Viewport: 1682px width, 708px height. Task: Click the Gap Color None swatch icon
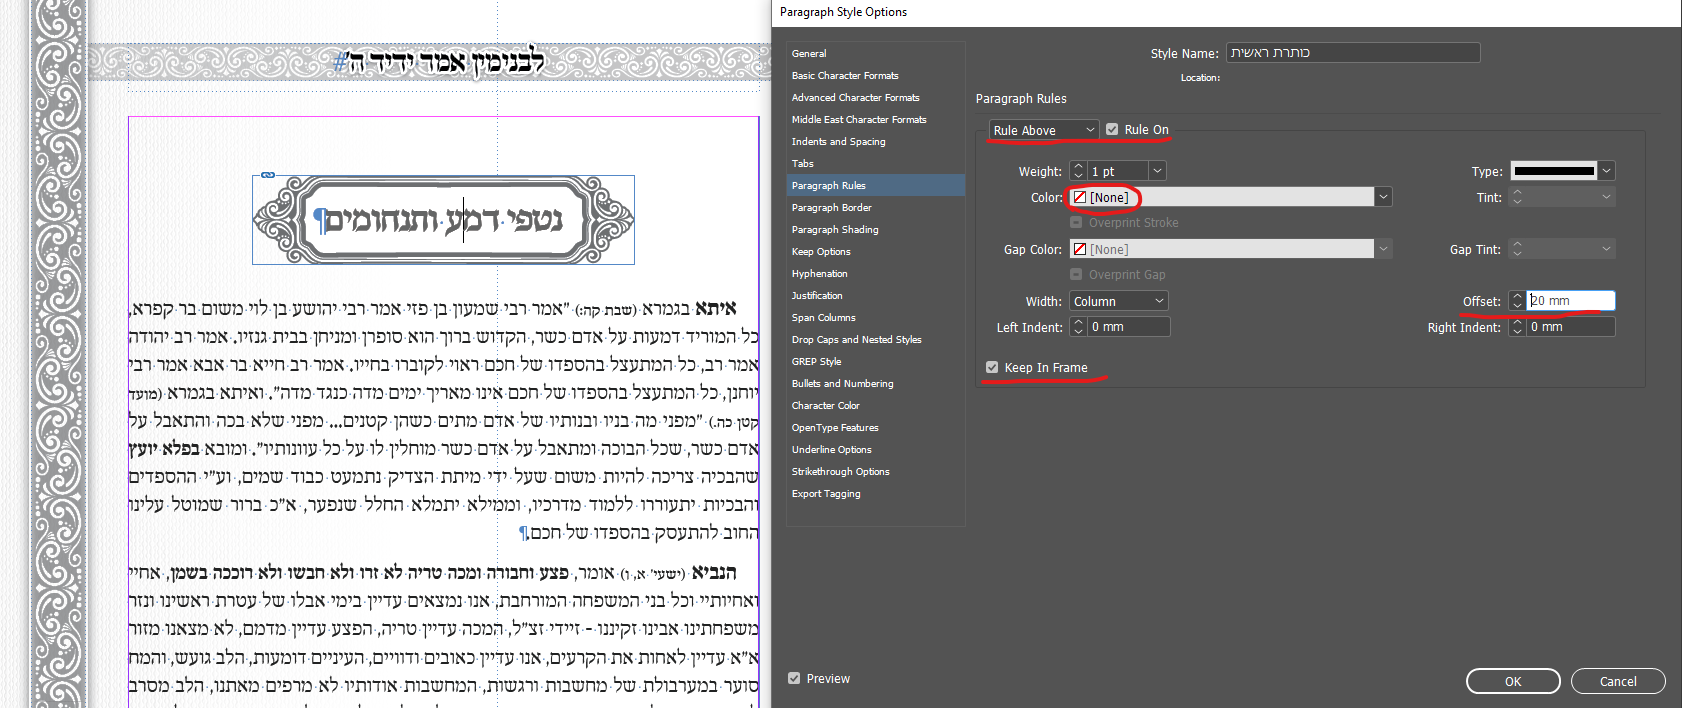[1079, 249]
